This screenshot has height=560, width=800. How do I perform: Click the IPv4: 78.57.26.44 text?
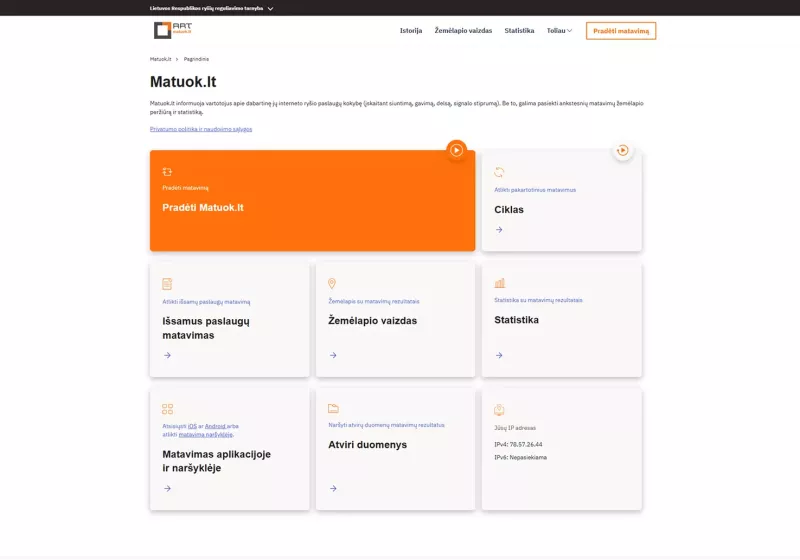pos(518,445)
